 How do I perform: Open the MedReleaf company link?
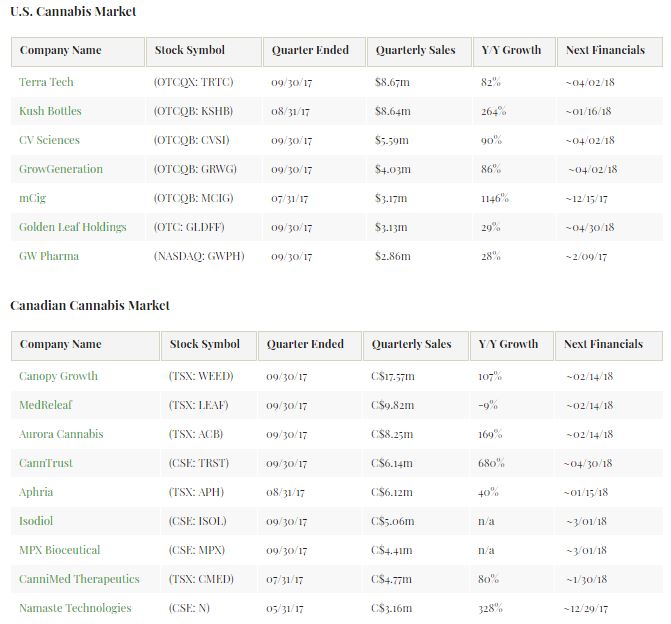(45, 405)
